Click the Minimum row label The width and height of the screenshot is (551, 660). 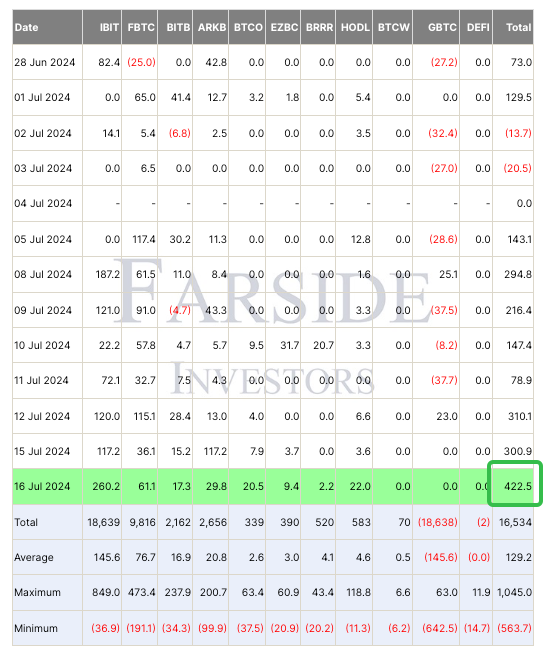point(36,628)
